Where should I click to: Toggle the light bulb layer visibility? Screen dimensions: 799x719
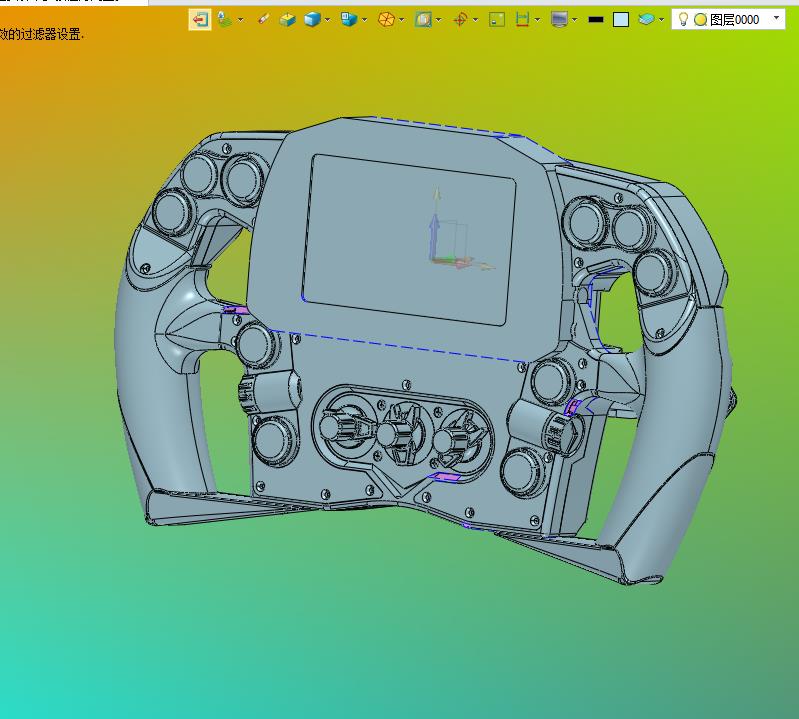click(x=683, y=19)
